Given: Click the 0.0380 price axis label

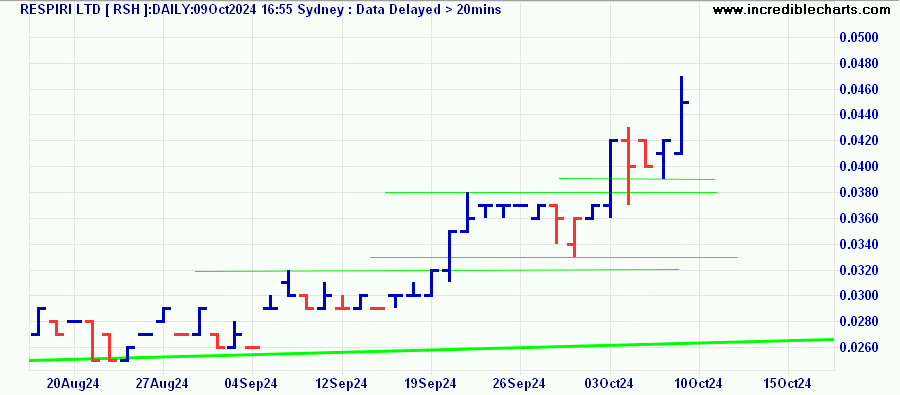Looking at the screenshot, I should [859, 193].
